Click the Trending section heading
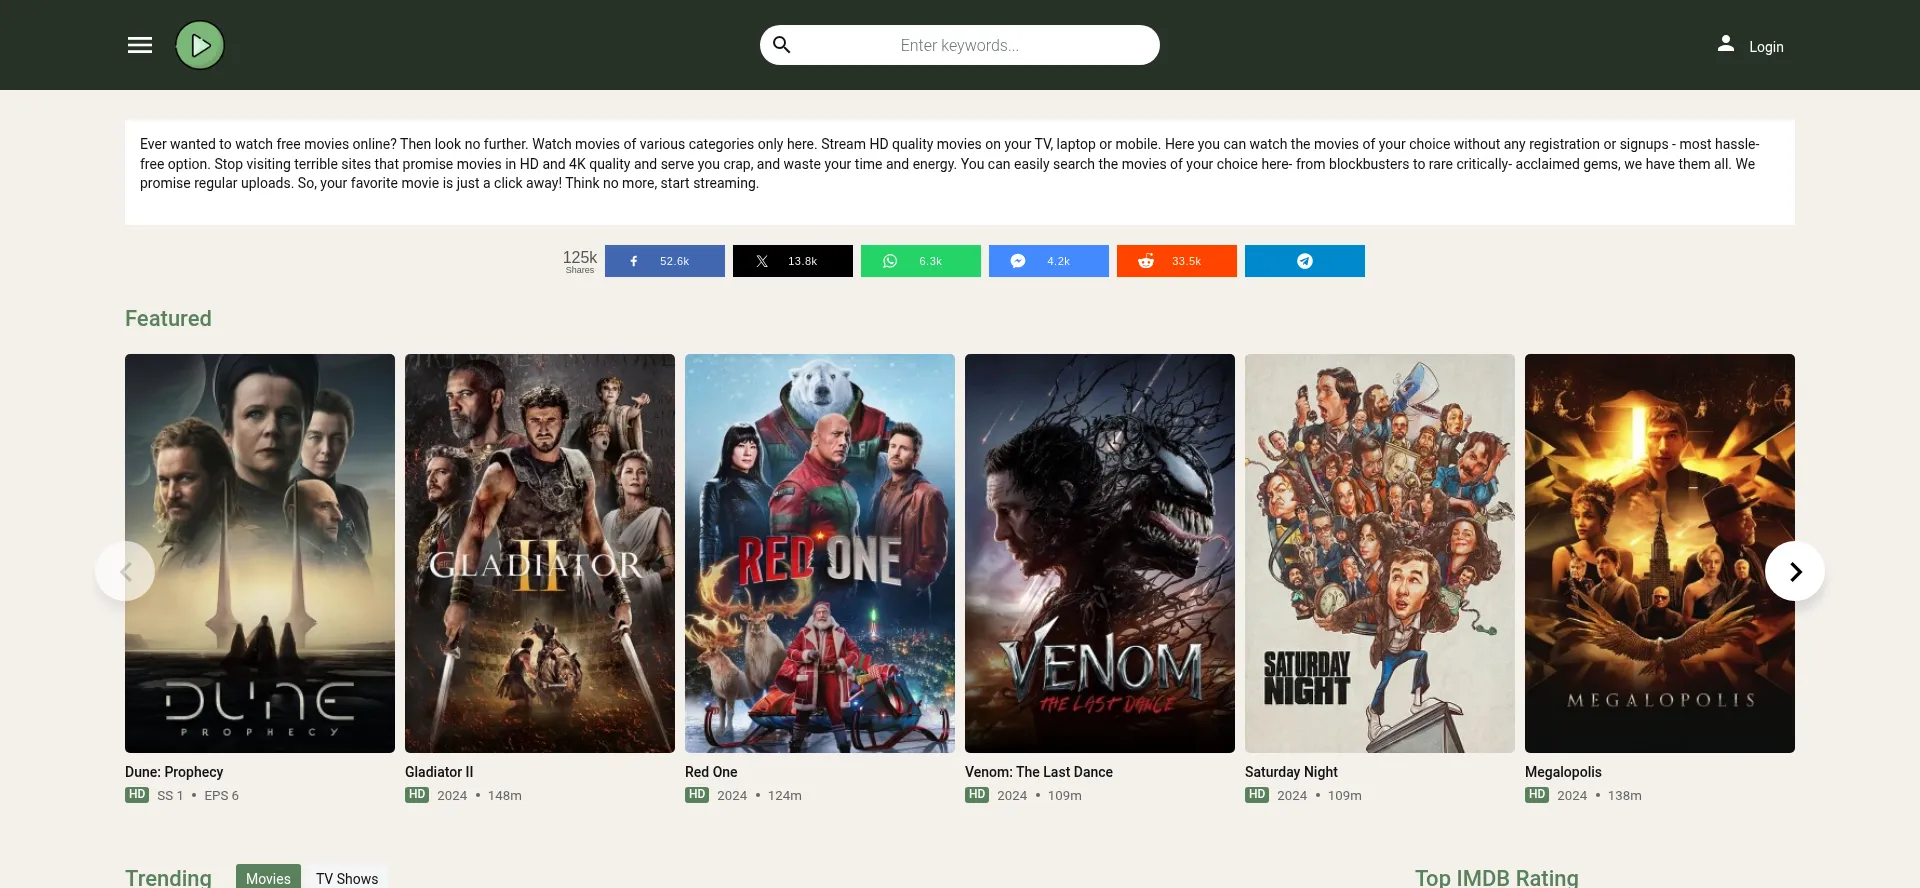 pos(168,877)
